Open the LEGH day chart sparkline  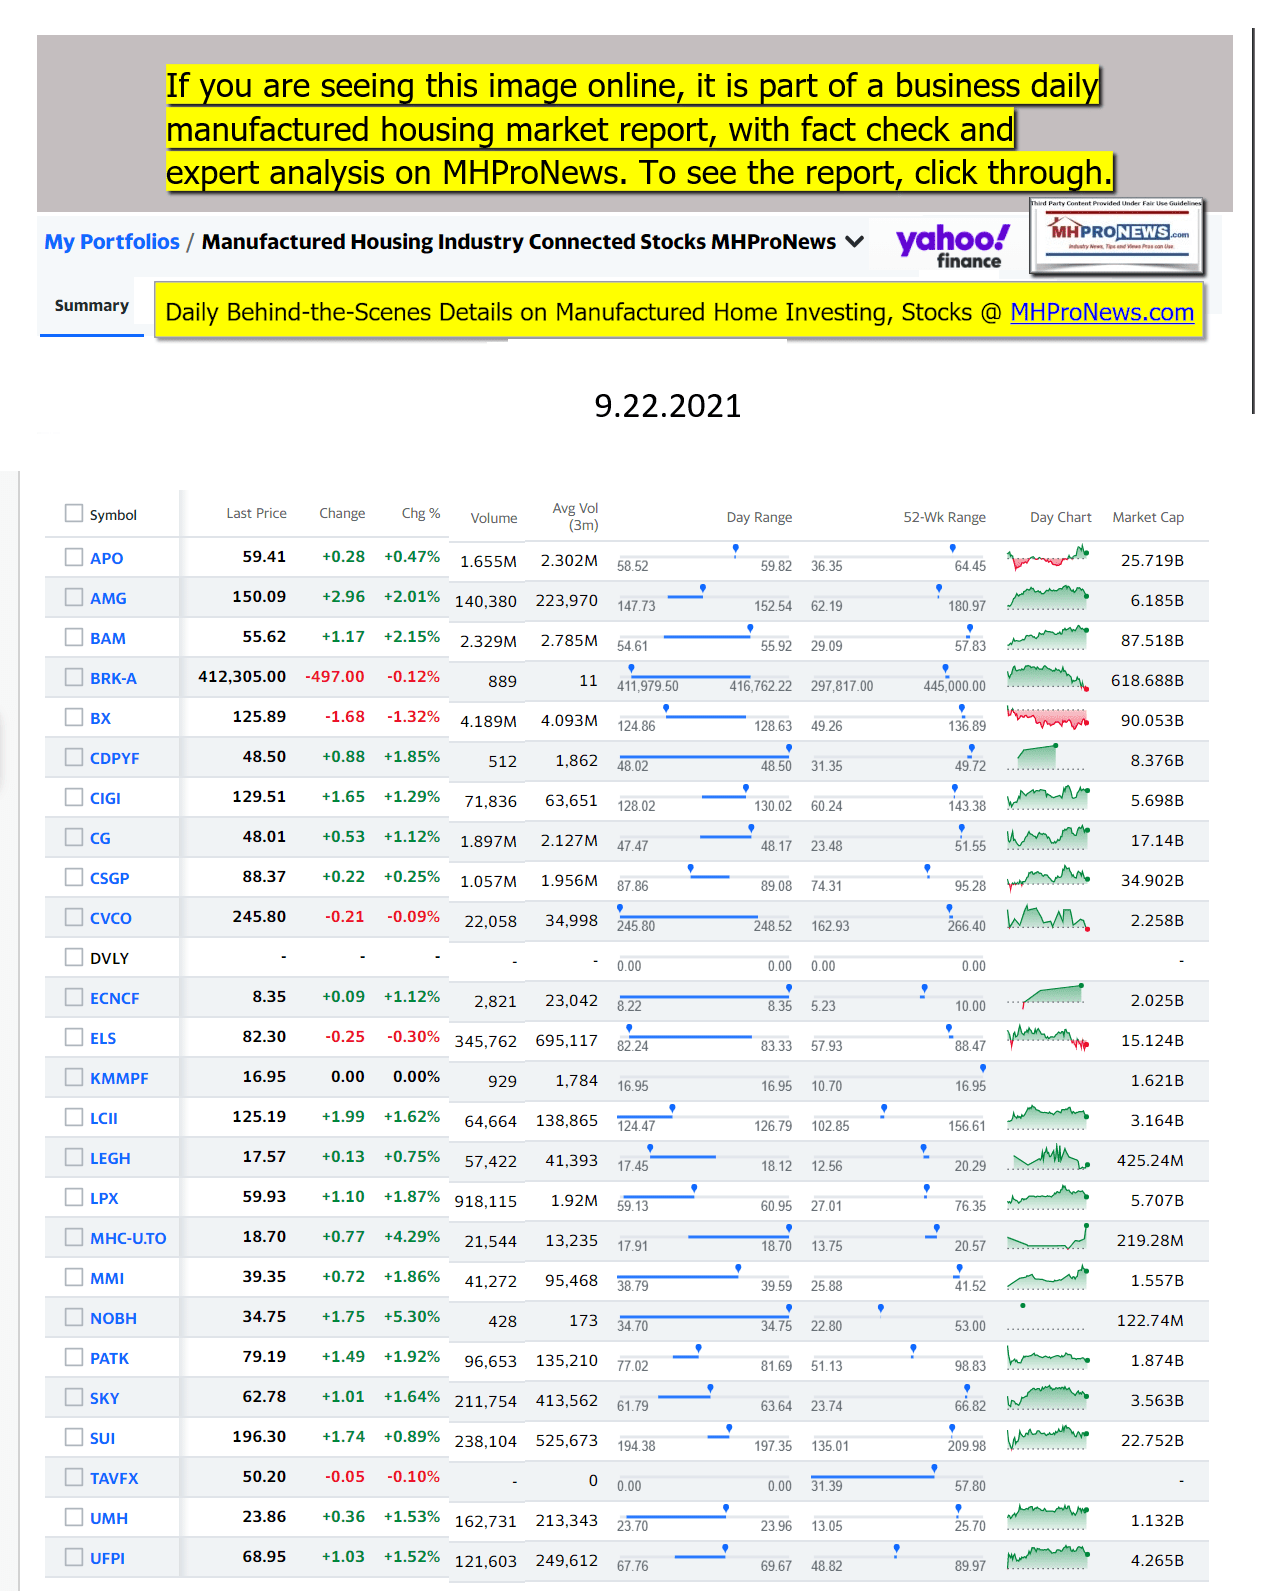pos(1048,1157)
